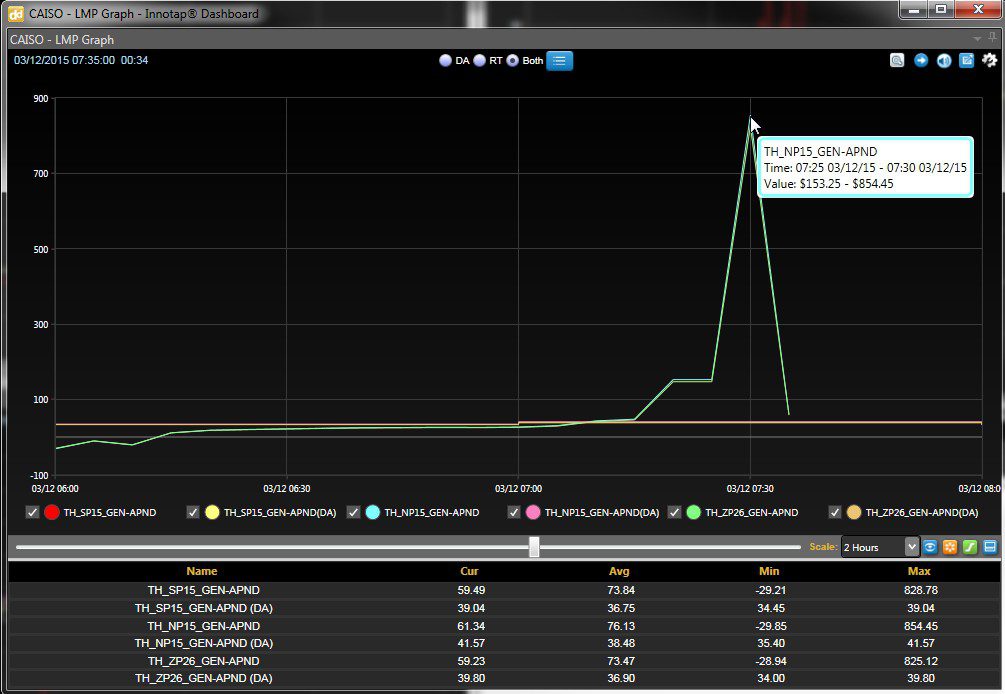Screen dimensions: 1005x694
Task: Click the green curve line icon
Action: 970,547
